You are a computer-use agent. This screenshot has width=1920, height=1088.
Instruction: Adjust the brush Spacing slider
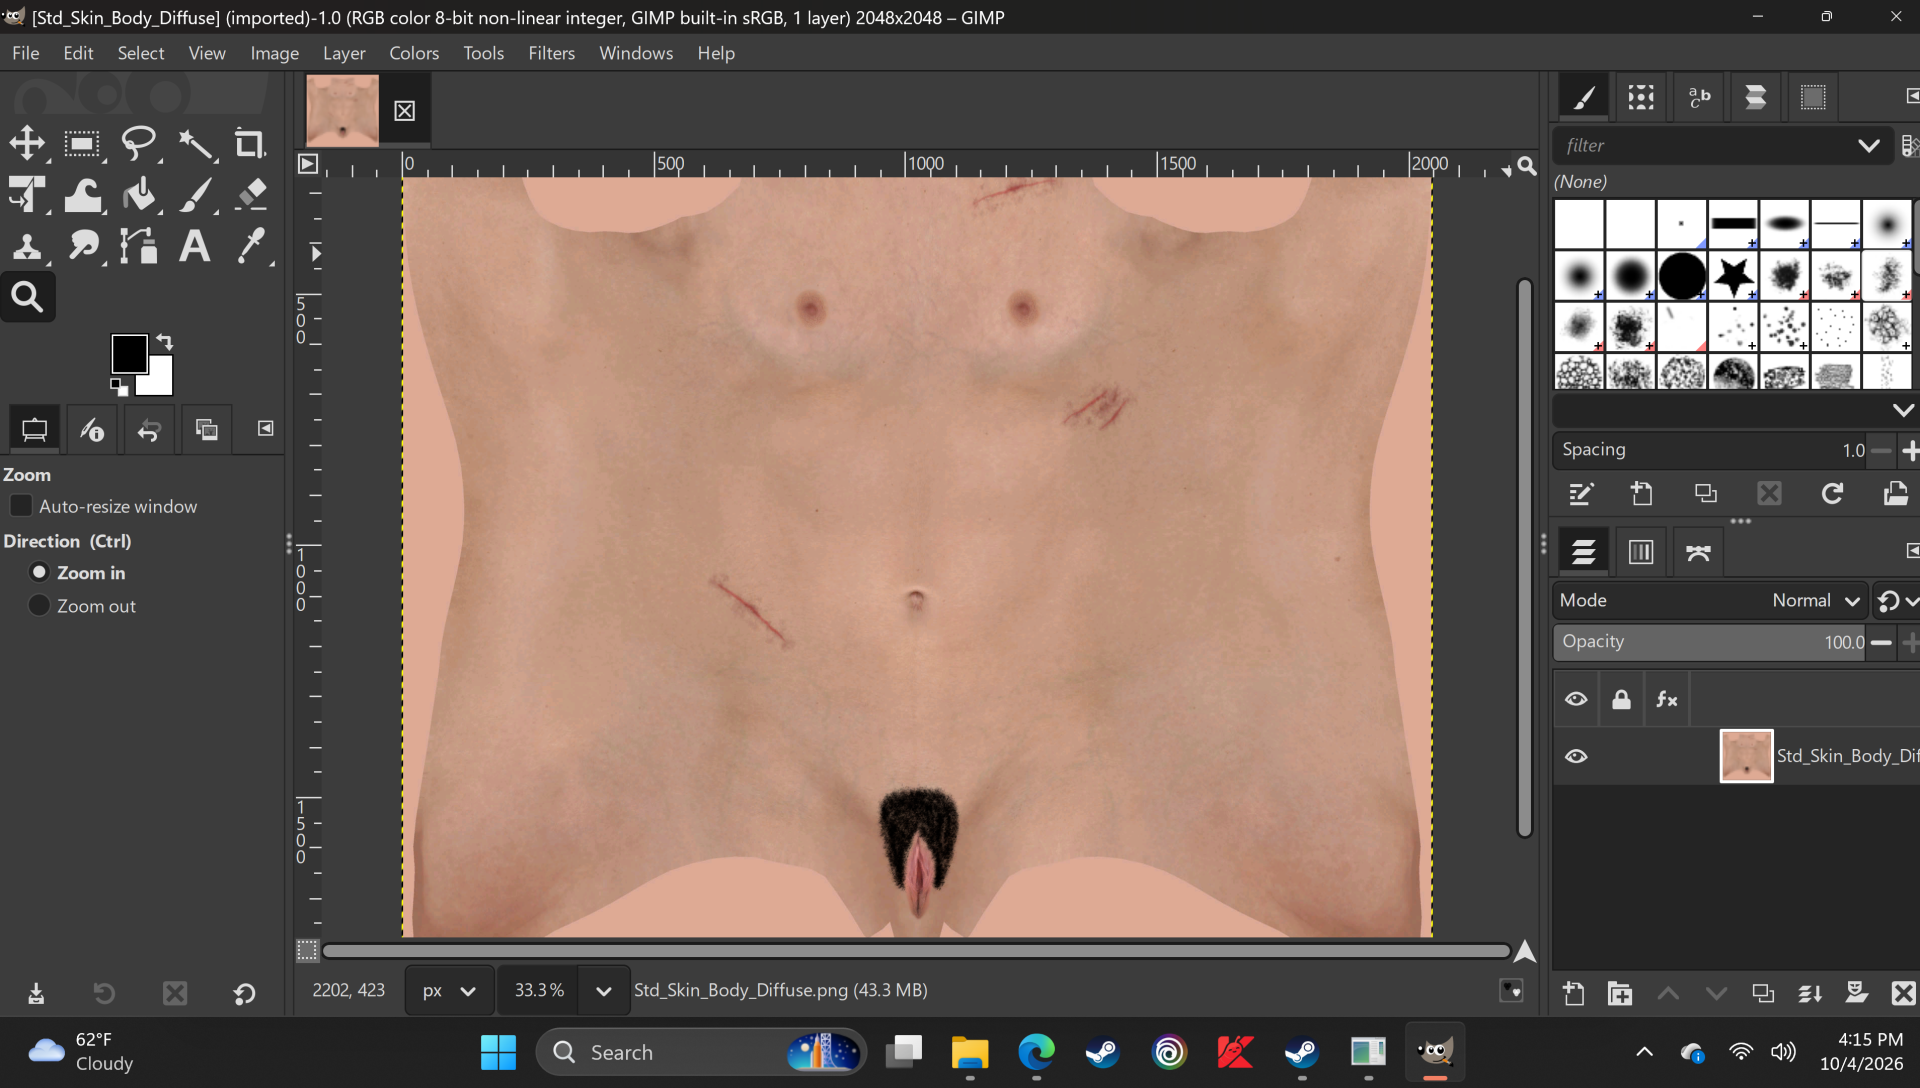pyautogui.click(x=1710, y=450)
